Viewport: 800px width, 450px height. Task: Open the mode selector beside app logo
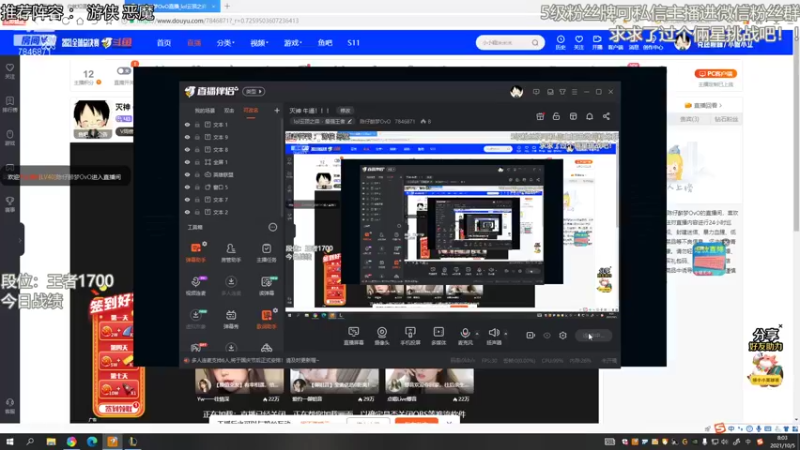[x=254, y=91]
